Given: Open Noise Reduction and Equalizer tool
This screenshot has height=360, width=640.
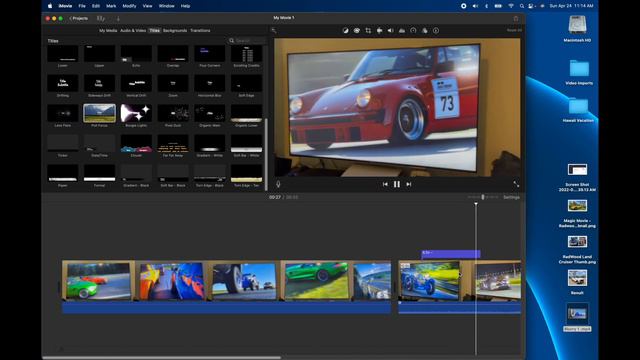Looking at the screenshot, I should pyautogui.click(x=402, y=31).
